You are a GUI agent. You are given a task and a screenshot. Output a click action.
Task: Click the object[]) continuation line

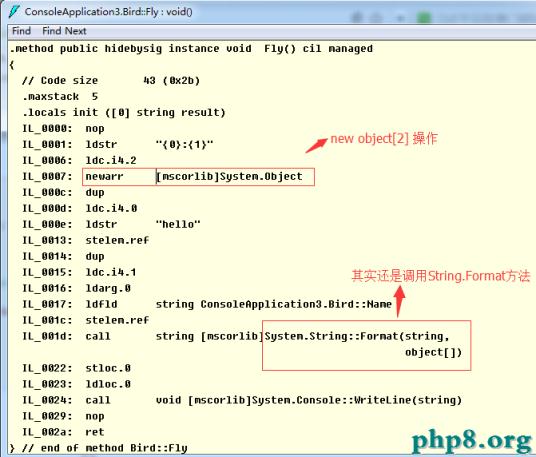[433, 352]
